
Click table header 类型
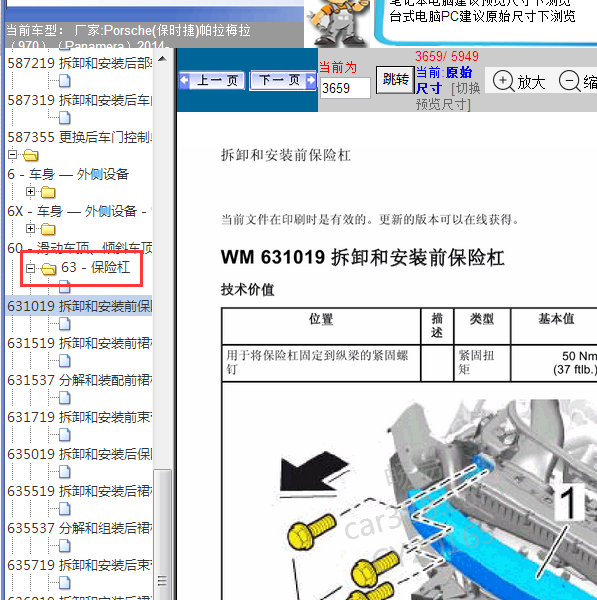[x=482, y=319]
